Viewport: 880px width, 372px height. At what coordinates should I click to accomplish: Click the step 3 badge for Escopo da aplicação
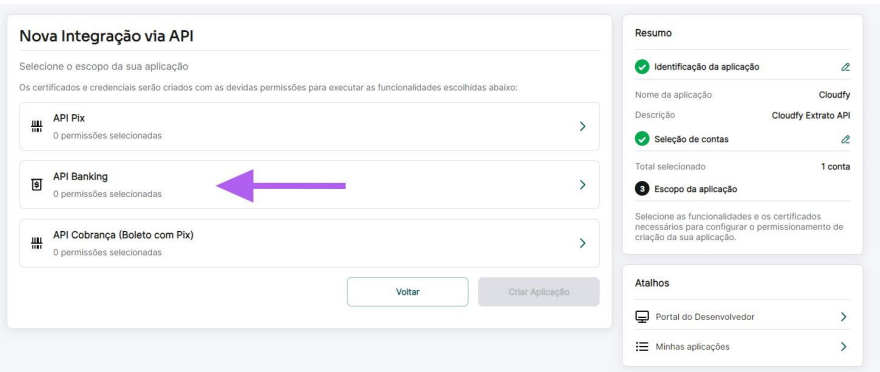pyautogui.click(x=642, y=189)
